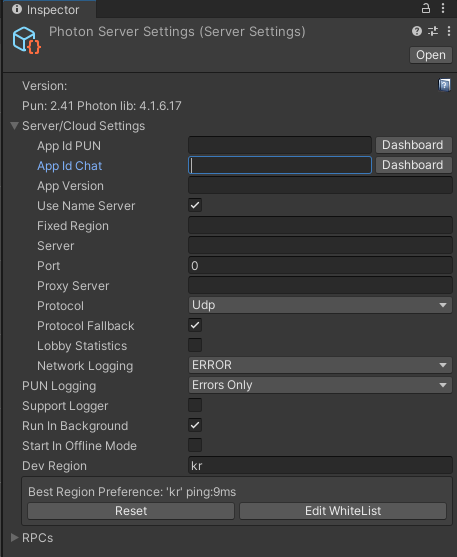This screenshot has width=457, height=557.
Task: Click the component presets slider icon
Action: tap(433, 31)
